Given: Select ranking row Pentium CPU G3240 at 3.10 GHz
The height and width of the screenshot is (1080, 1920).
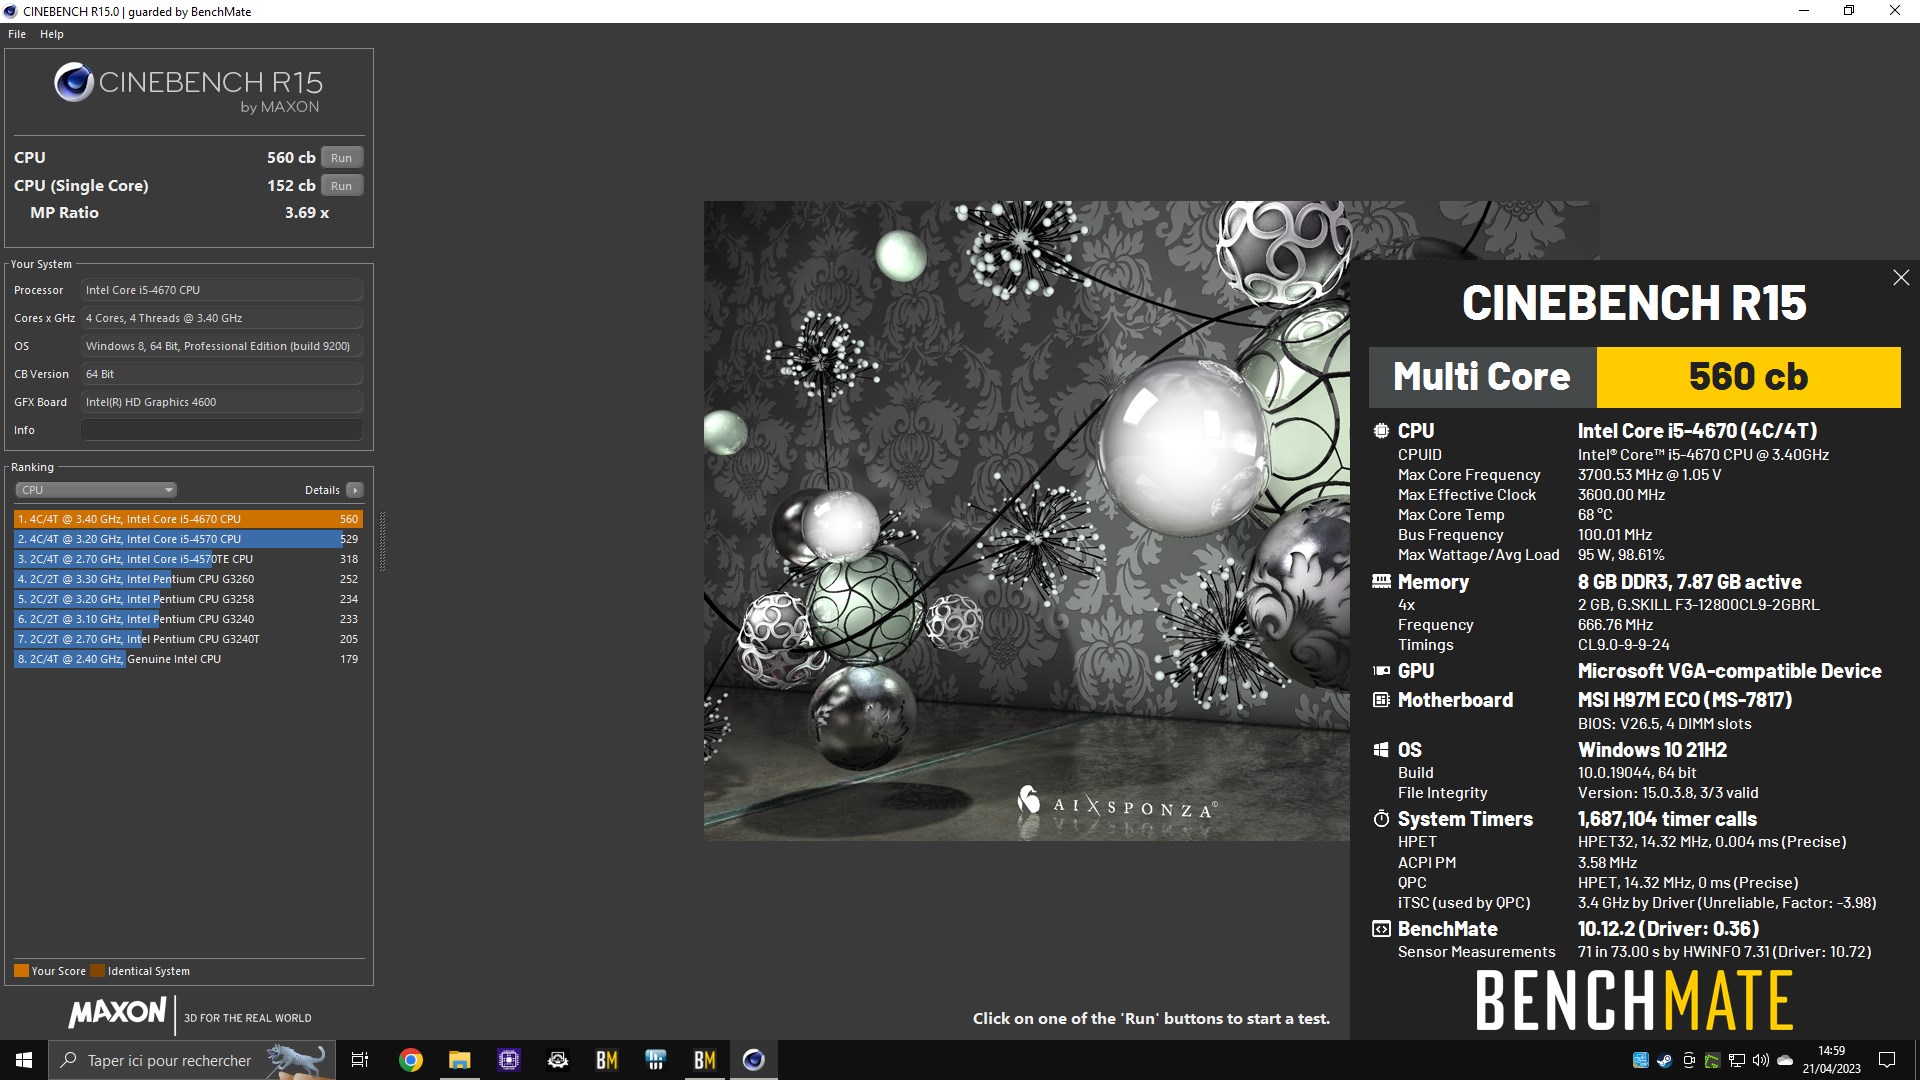Looking at the screenshot, I should tap(188, 619).
